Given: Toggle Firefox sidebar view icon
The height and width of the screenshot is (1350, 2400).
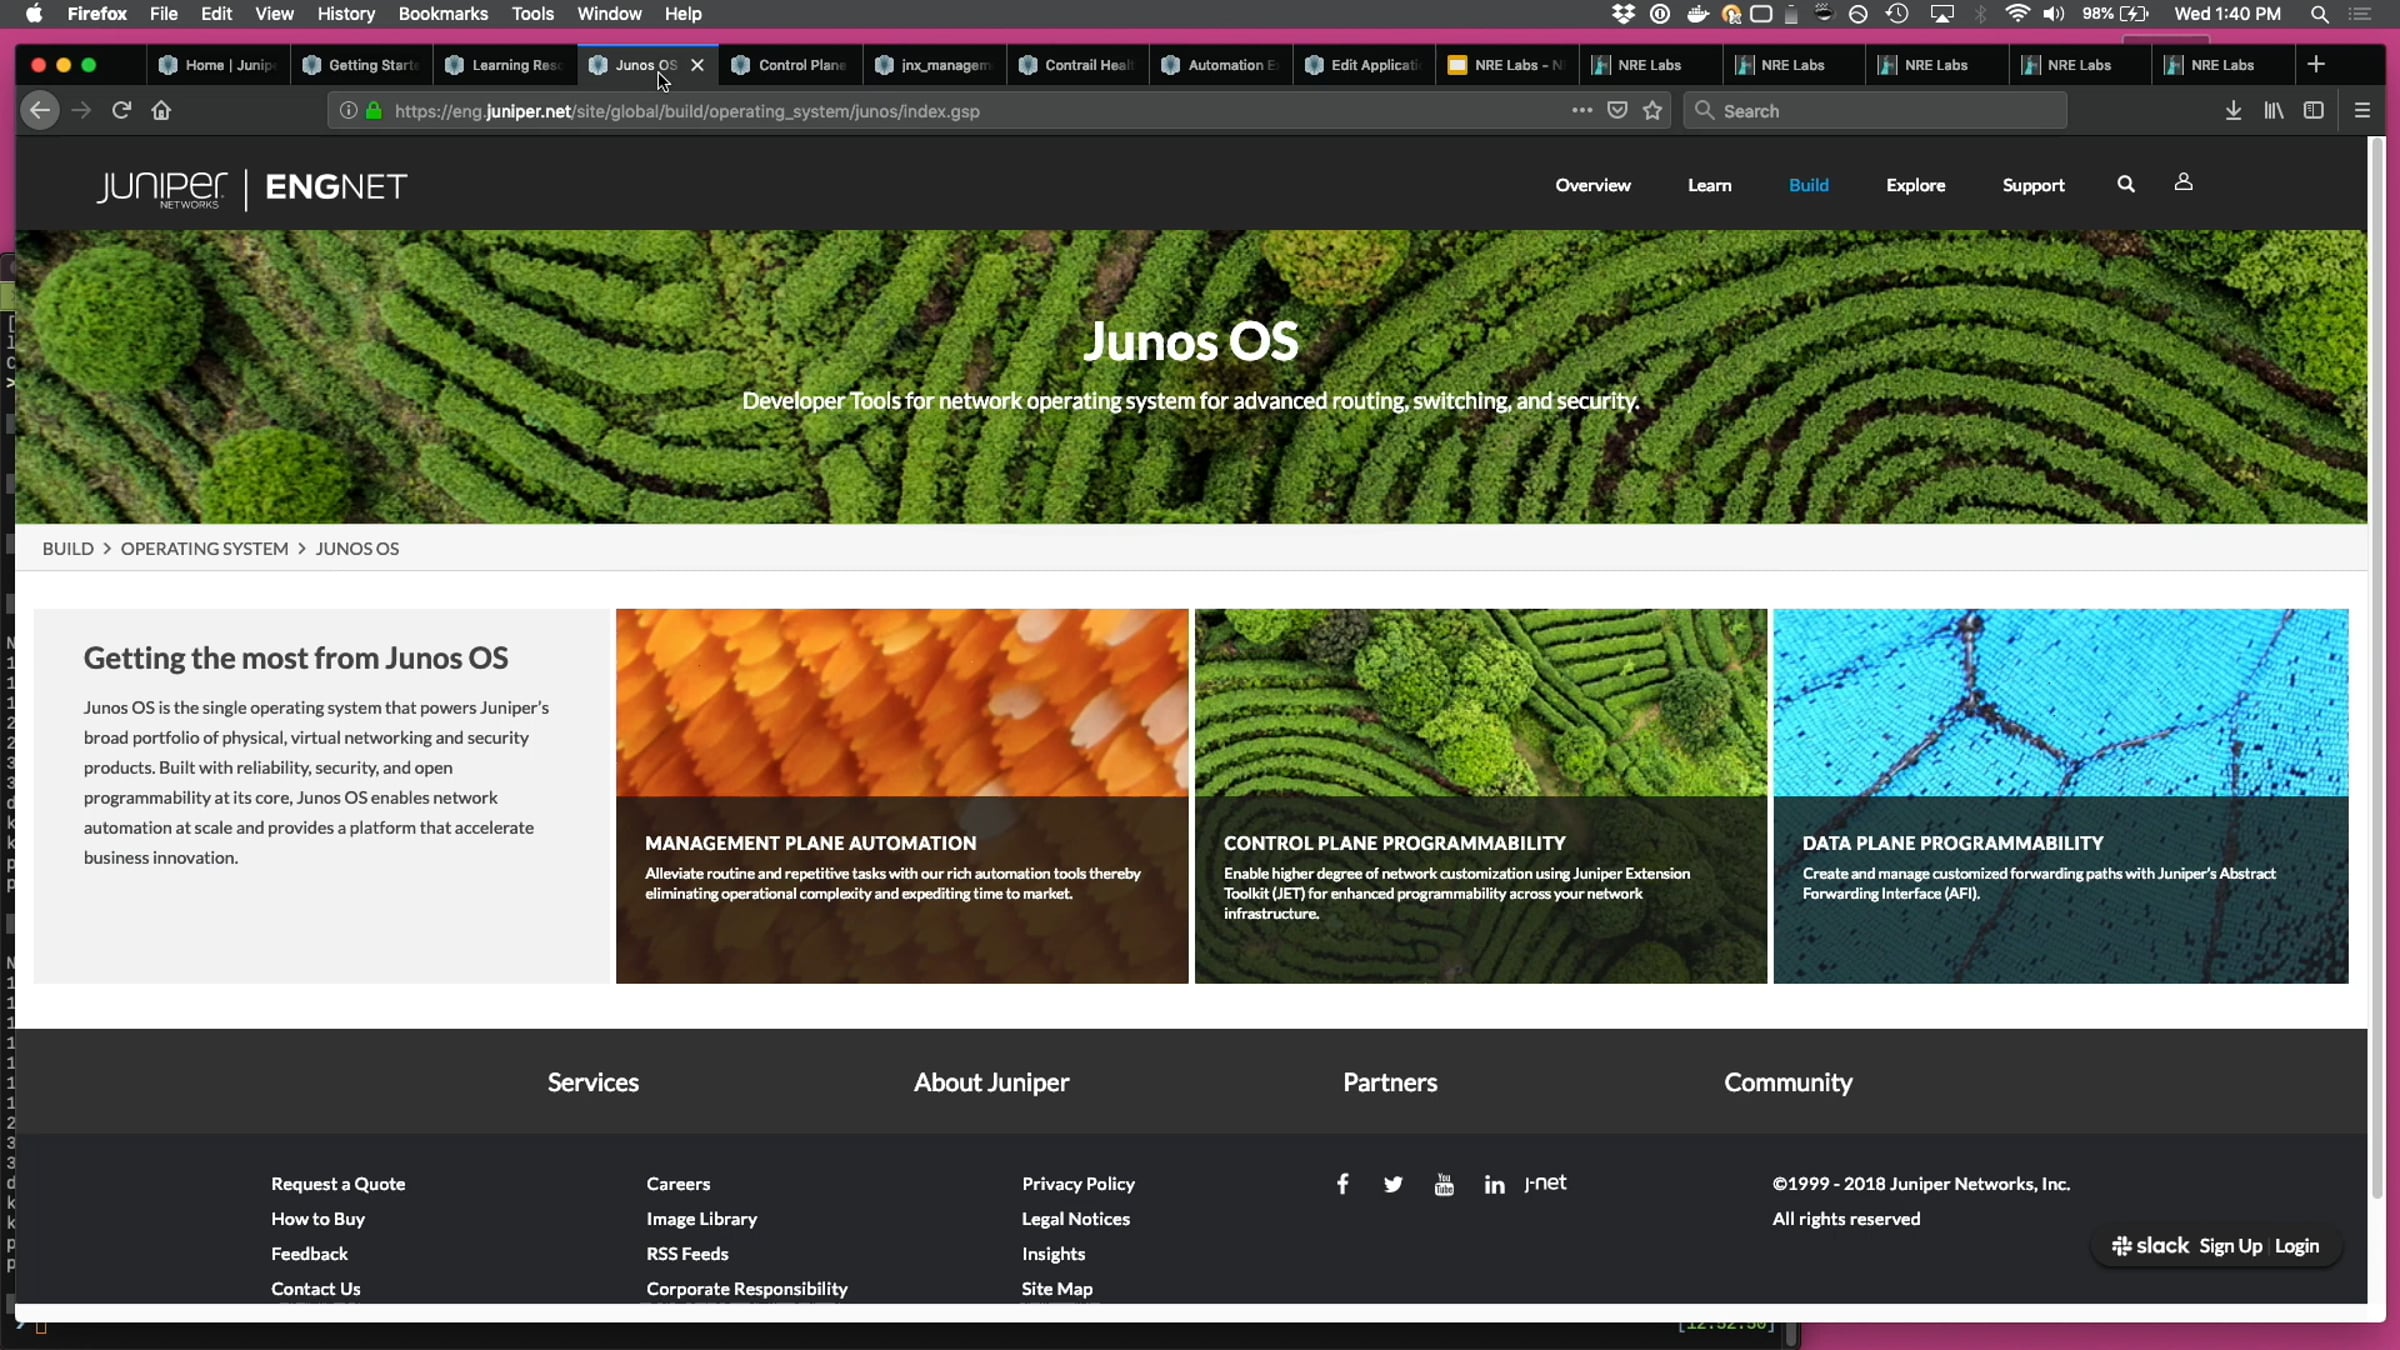Looking at the screenshot, I should tap(2313, 110).
